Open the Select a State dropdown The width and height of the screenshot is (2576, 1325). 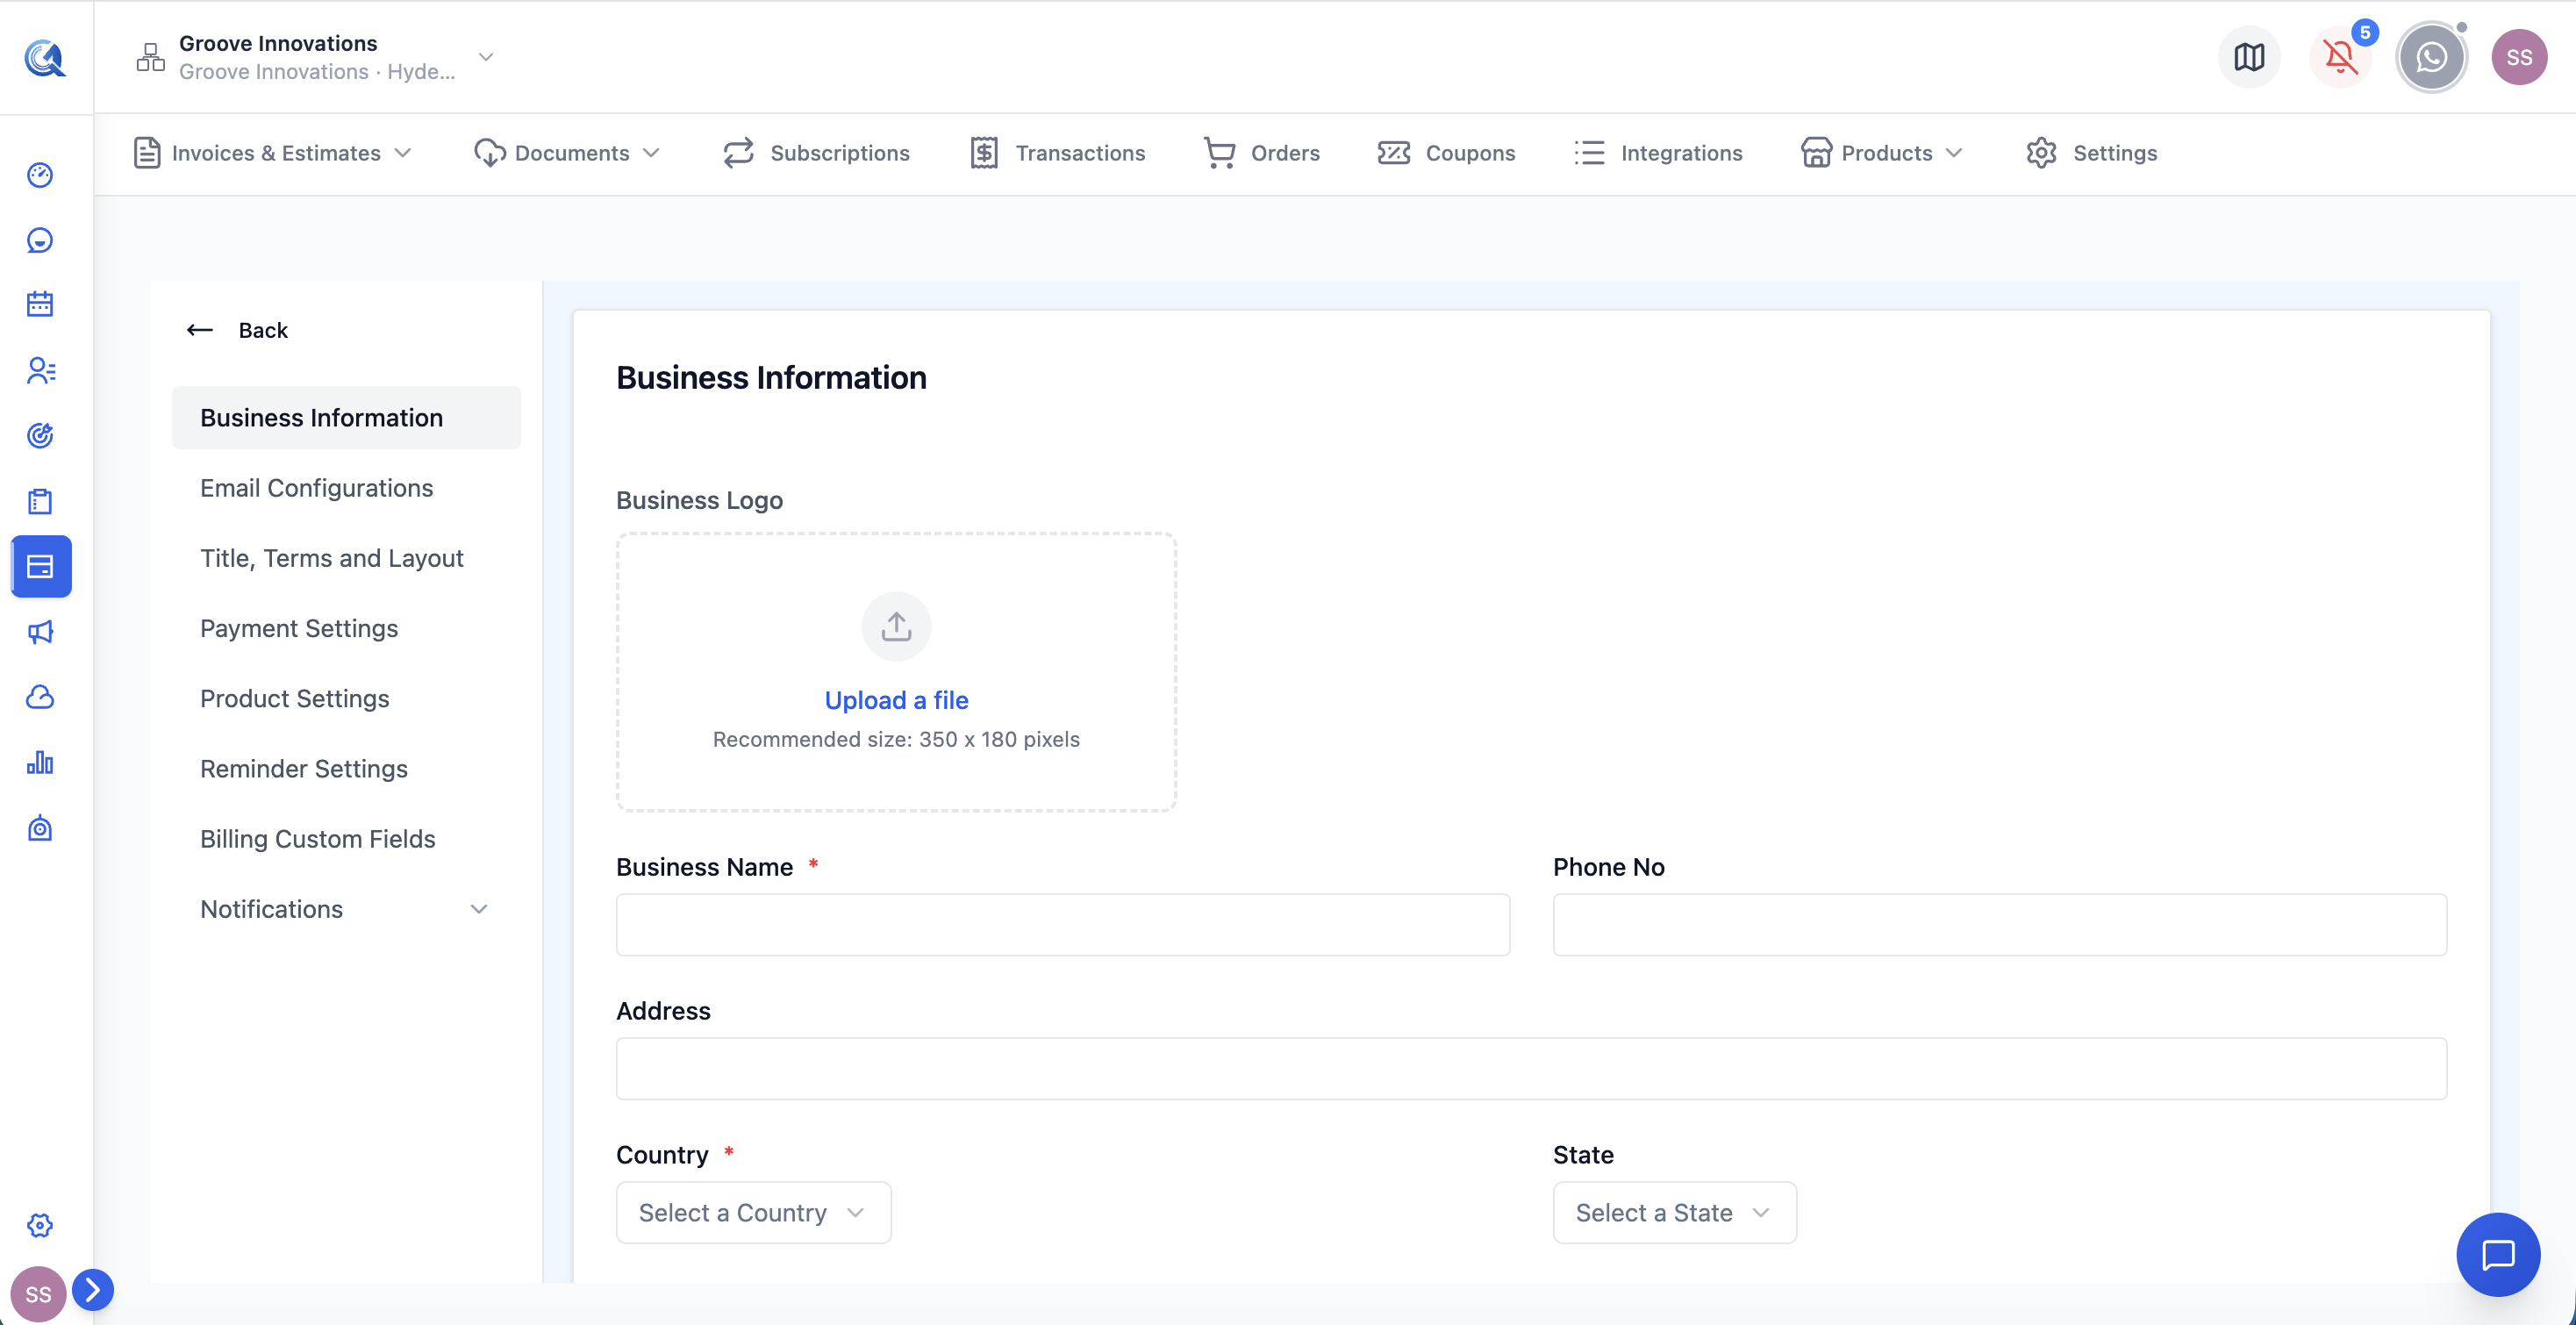(1674, 1212)
